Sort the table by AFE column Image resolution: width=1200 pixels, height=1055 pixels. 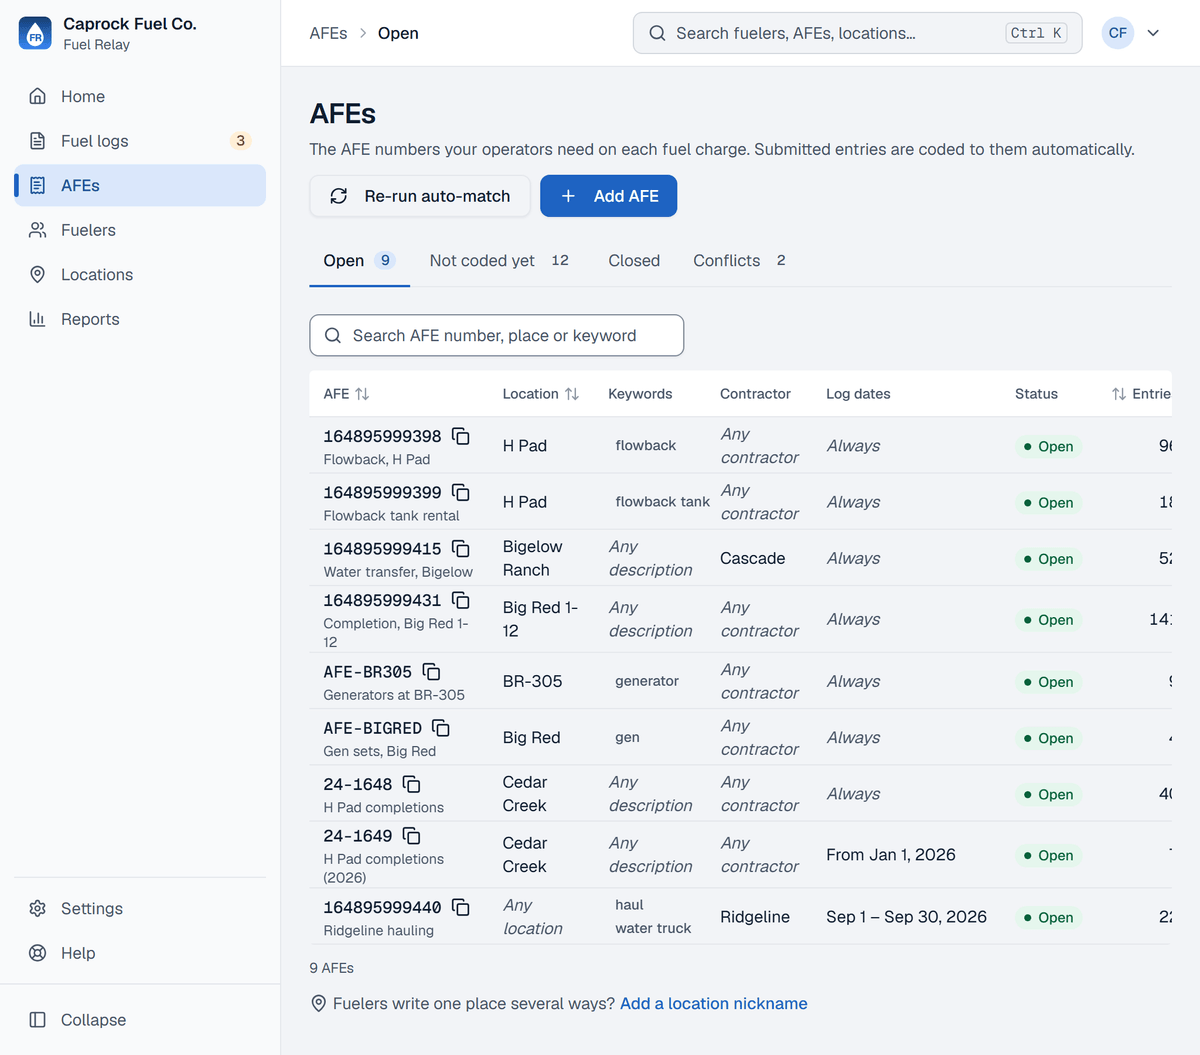coord(346,394)
